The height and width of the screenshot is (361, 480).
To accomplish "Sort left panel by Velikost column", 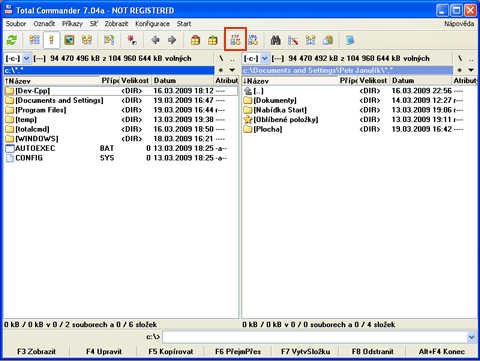I will pos(135,81).
